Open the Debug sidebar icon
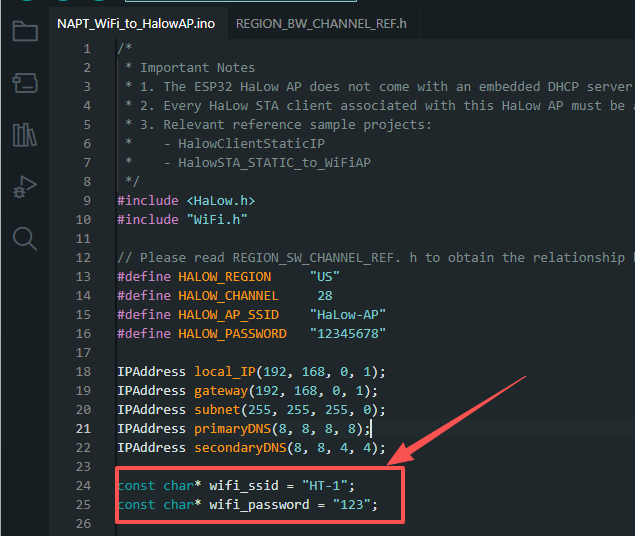The image size is (635, 536). click(x=25, y=187)
